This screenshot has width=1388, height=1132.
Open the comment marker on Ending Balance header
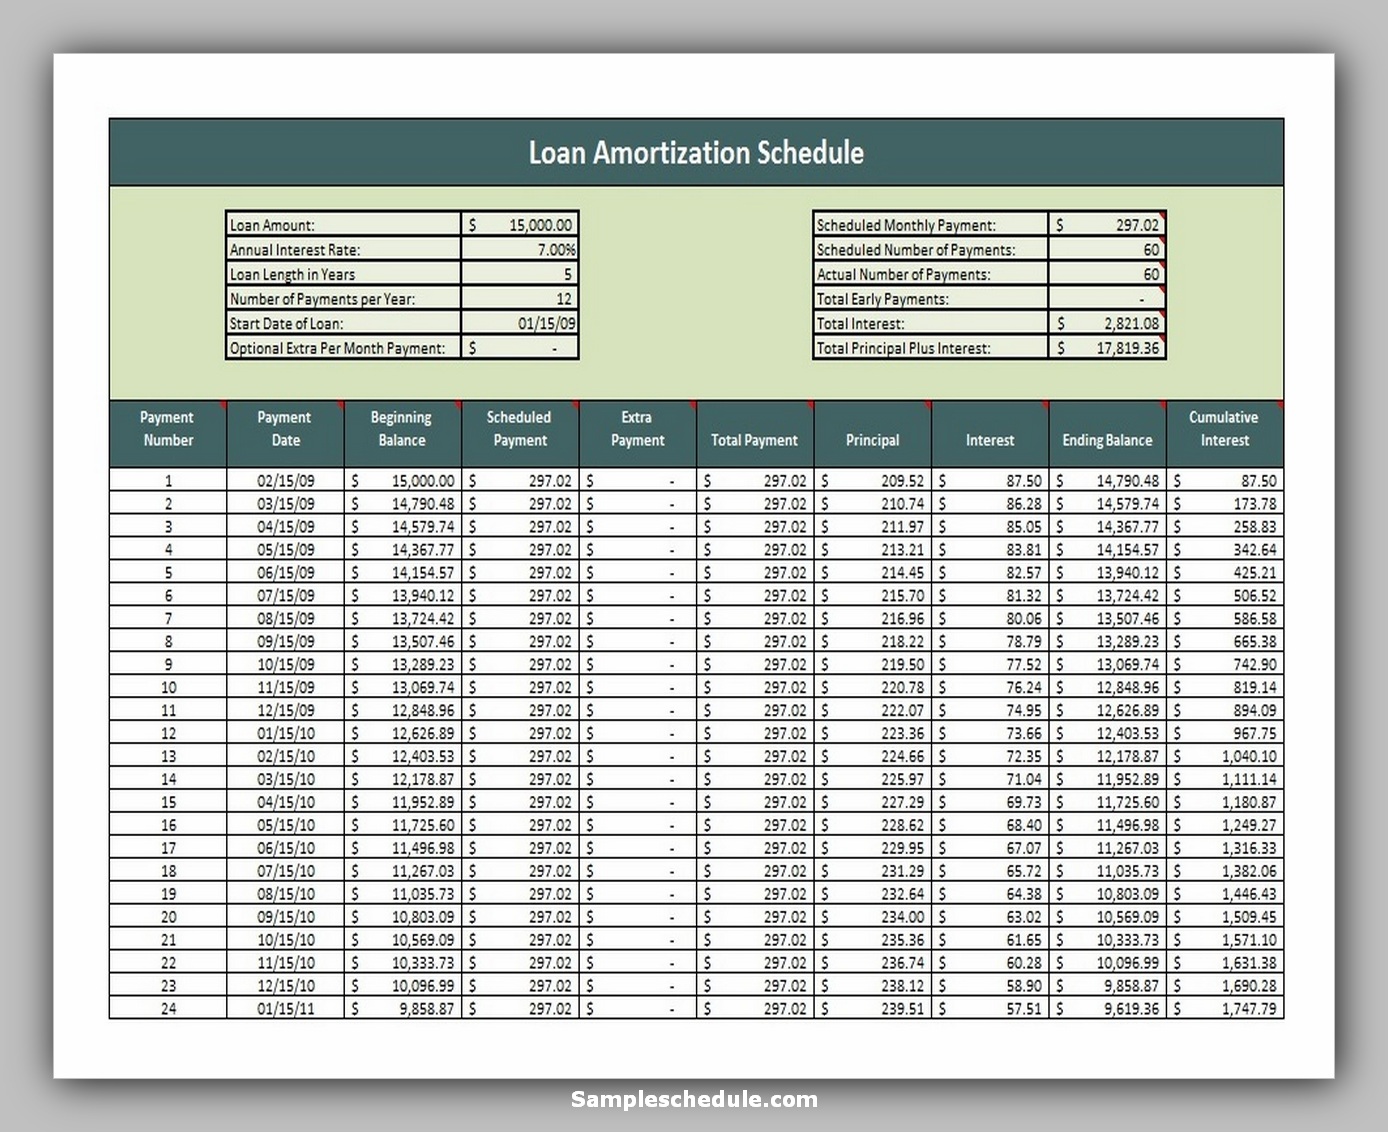1162,405
